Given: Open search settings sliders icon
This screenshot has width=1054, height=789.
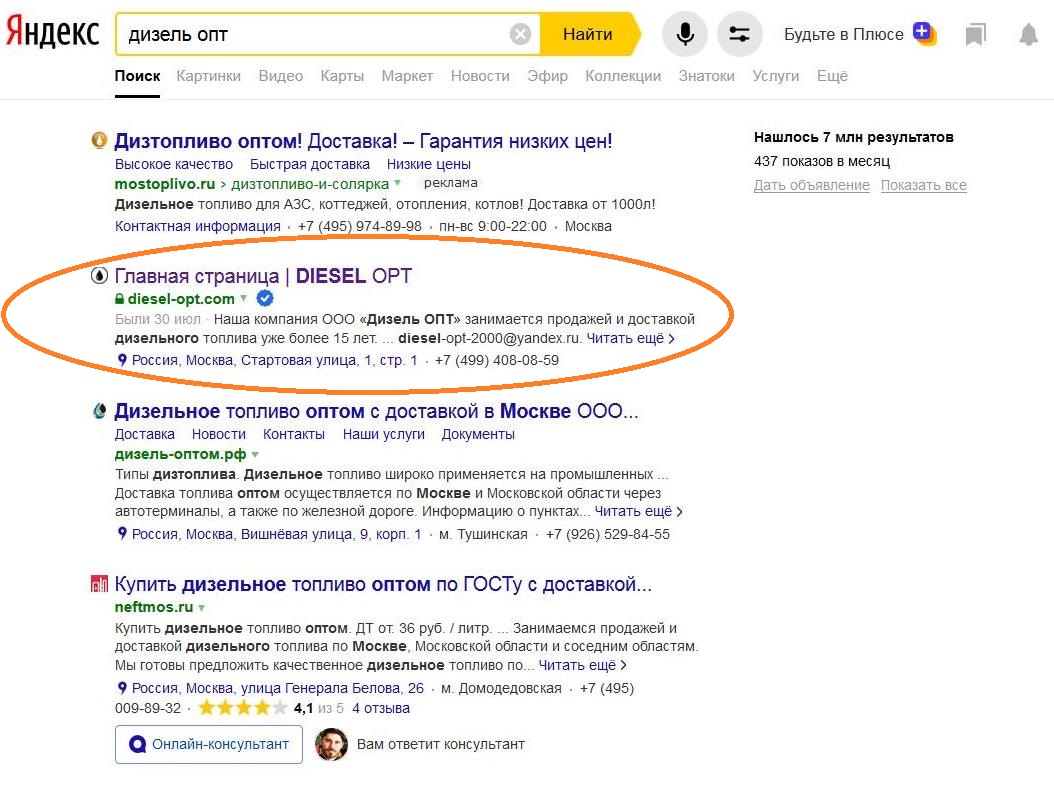Looking at the screenshot, I should click(739, 35).
